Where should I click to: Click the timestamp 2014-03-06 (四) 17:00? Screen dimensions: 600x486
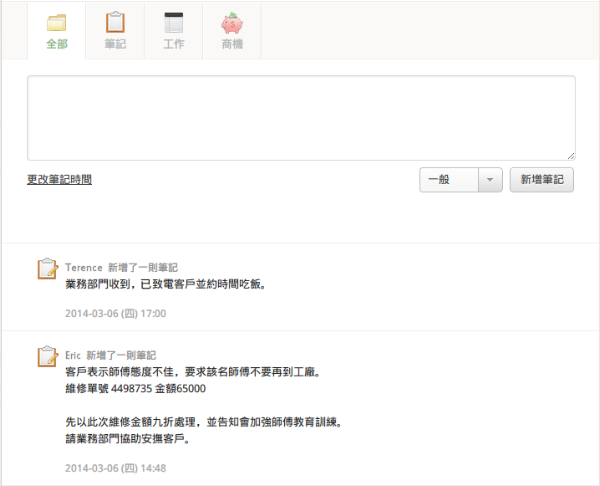(x=116, y=313)
